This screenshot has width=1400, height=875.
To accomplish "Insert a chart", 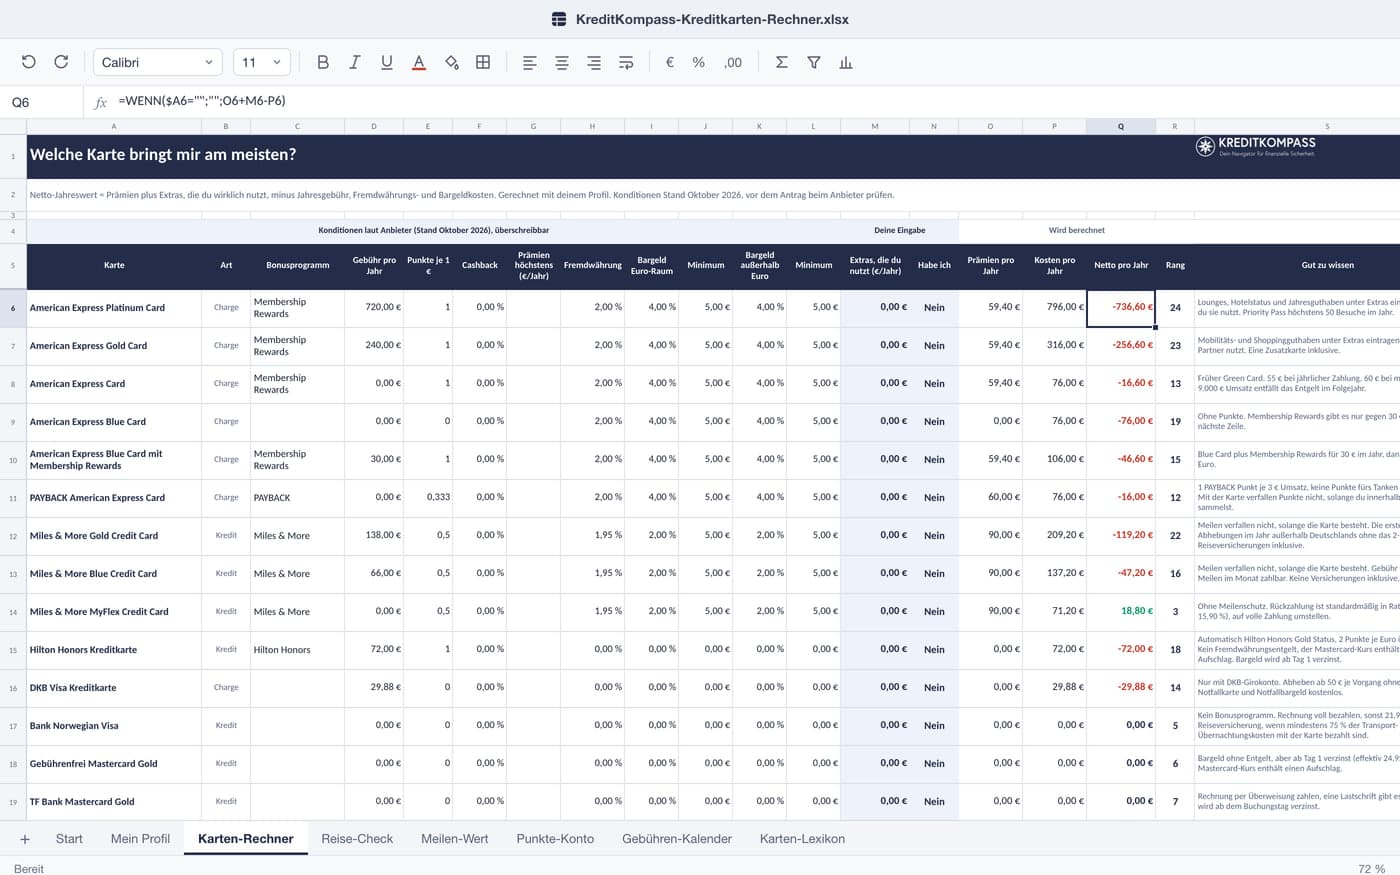I will pyautogui.click(x=846, y=62).
